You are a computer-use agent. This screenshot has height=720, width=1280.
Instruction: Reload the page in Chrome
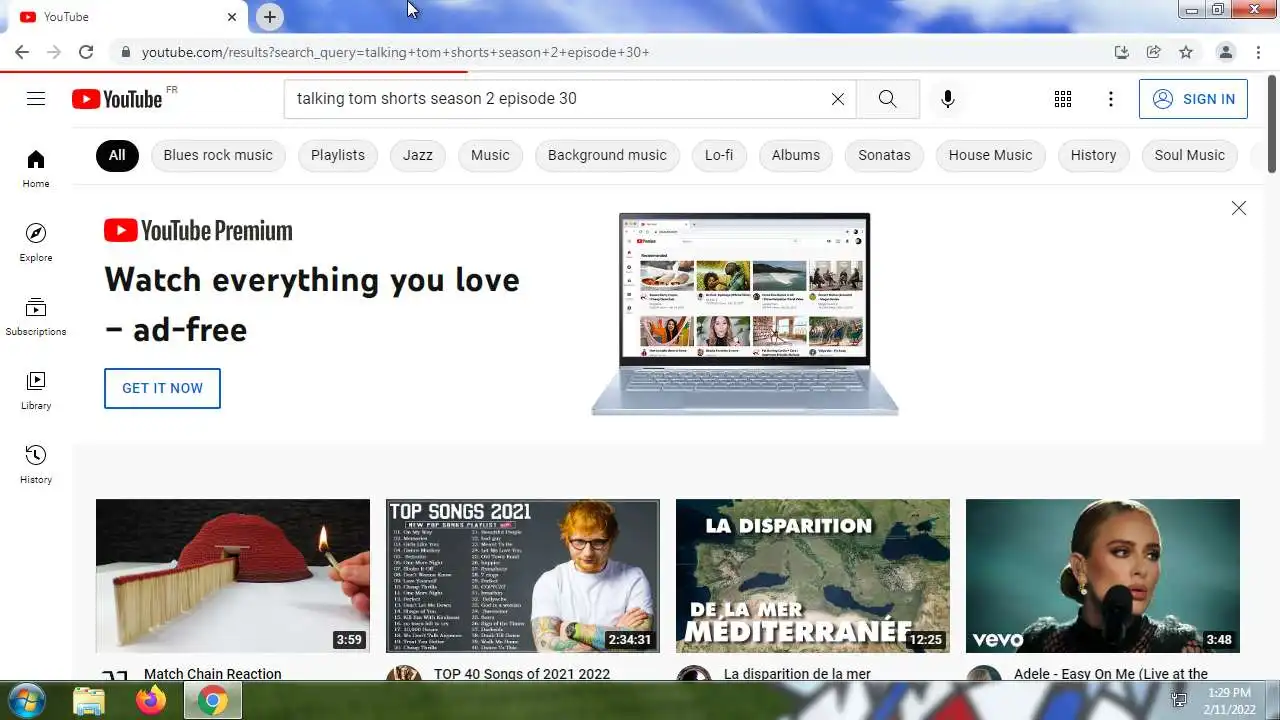[x=86, y=52]
